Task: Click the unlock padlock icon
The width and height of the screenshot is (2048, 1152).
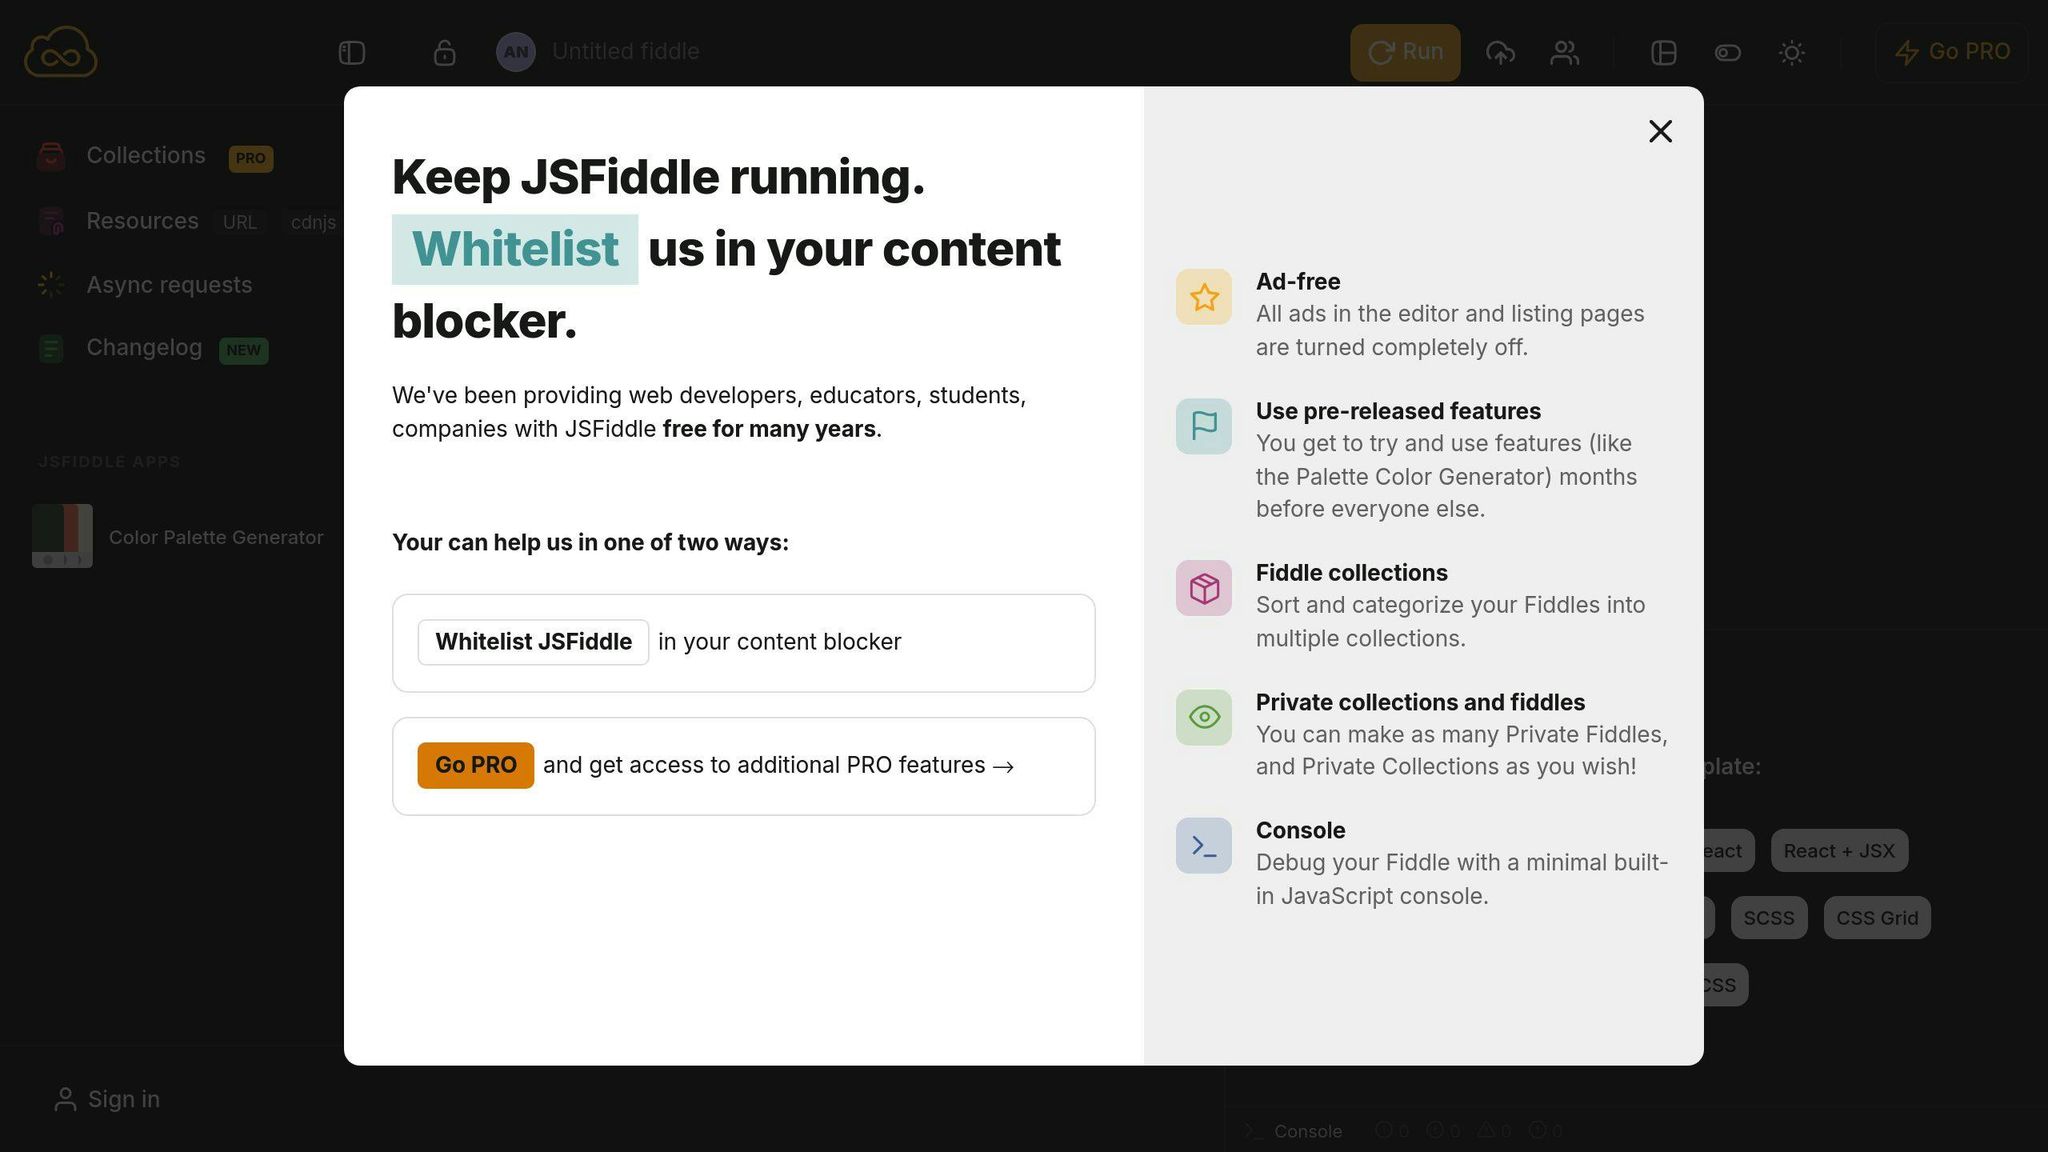Action: [x=445, y=52]
